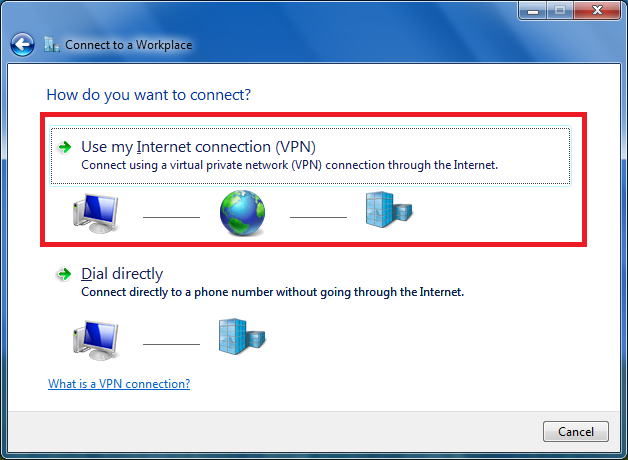Close the wizard with the red X
Viewport: 628px width, 460px height.
point(597,10)
